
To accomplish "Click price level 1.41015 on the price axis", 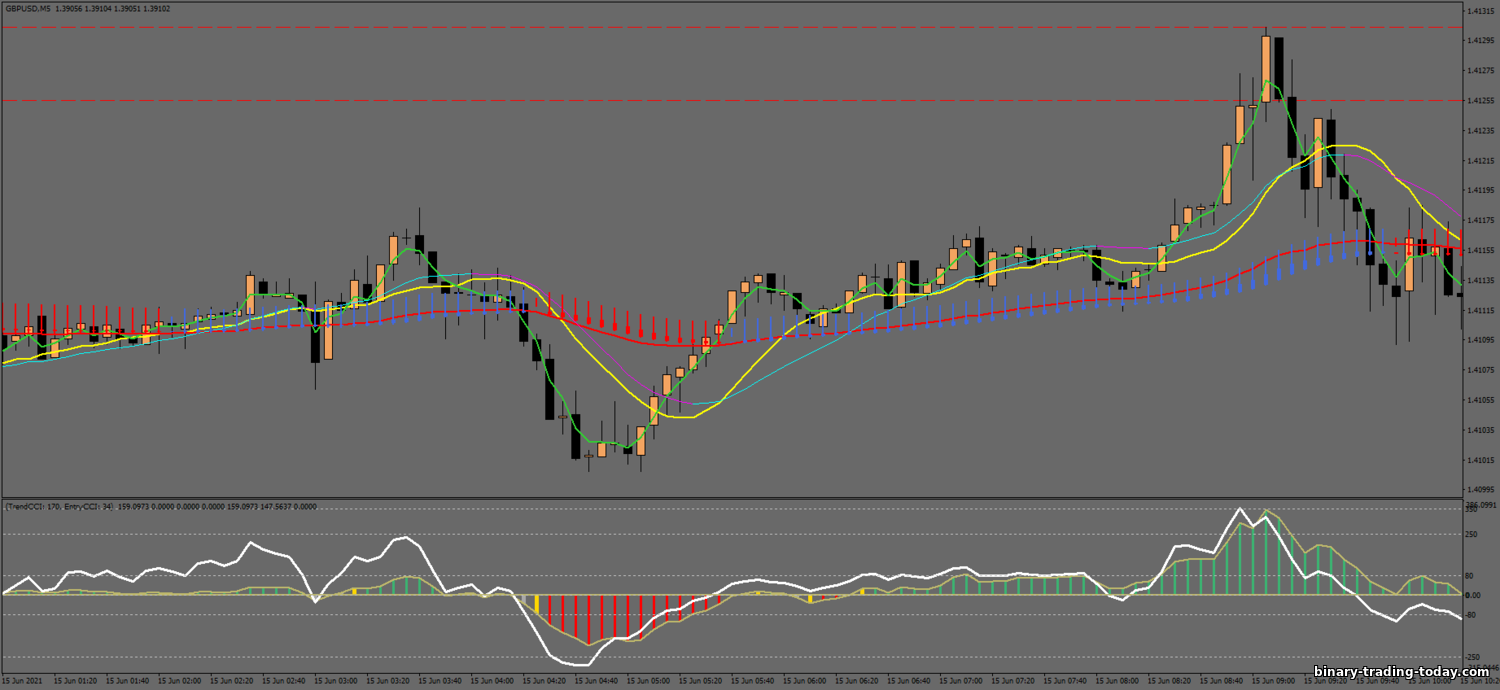I will click(x=1480, y=460).
